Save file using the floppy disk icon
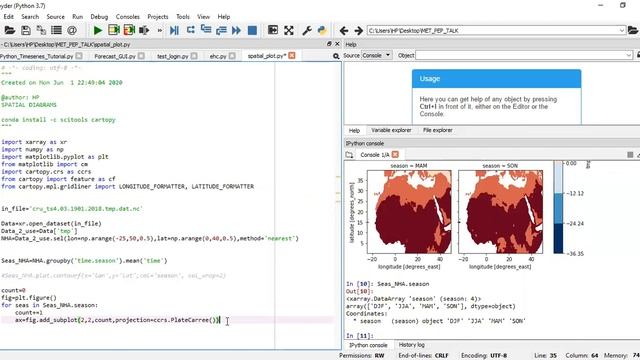The height and width of the screenshot is (360, 640). [x=26, y=30]
